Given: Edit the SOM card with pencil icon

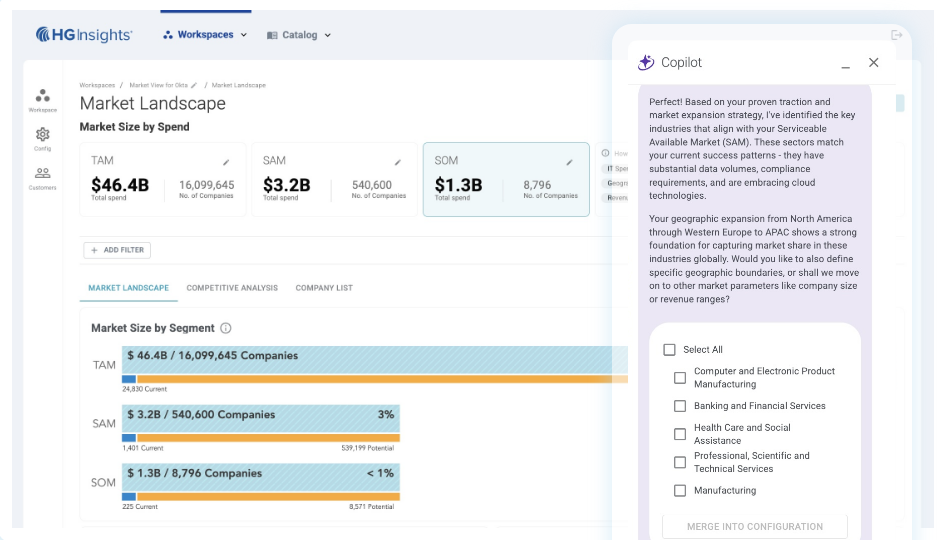Looking at the screenshot, I should tap(570, 162).
